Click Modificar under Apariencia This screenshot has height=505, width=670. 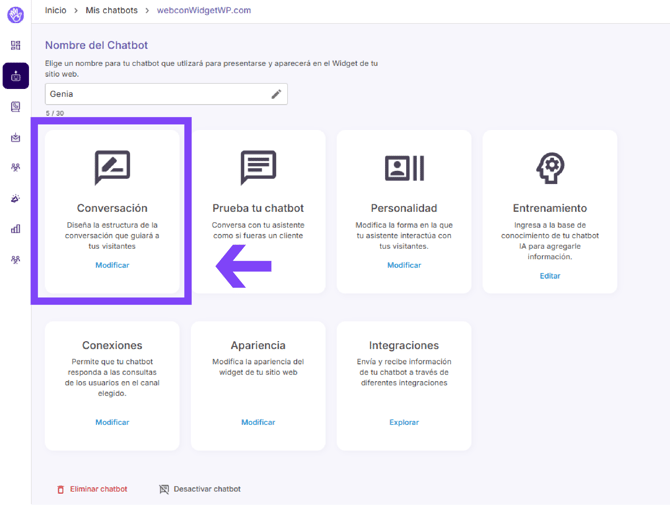[x=258, y=422]
